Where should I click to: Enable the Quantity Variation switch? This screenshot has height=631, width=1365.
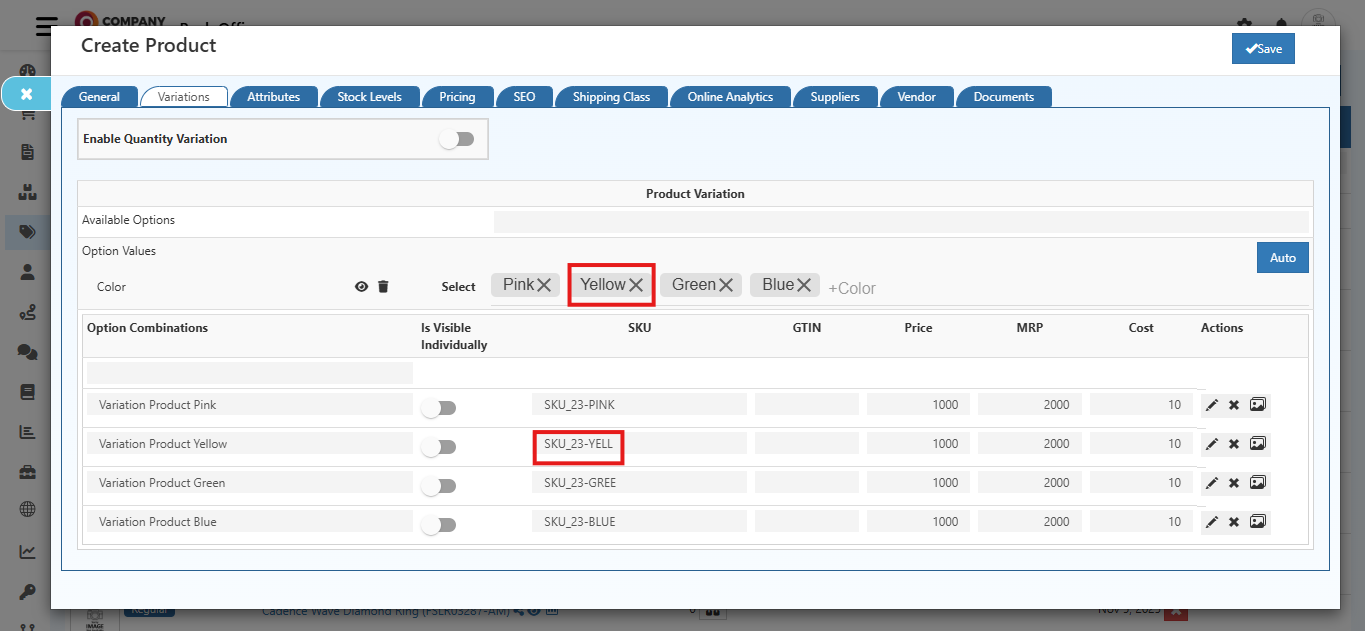pos(456,139)
